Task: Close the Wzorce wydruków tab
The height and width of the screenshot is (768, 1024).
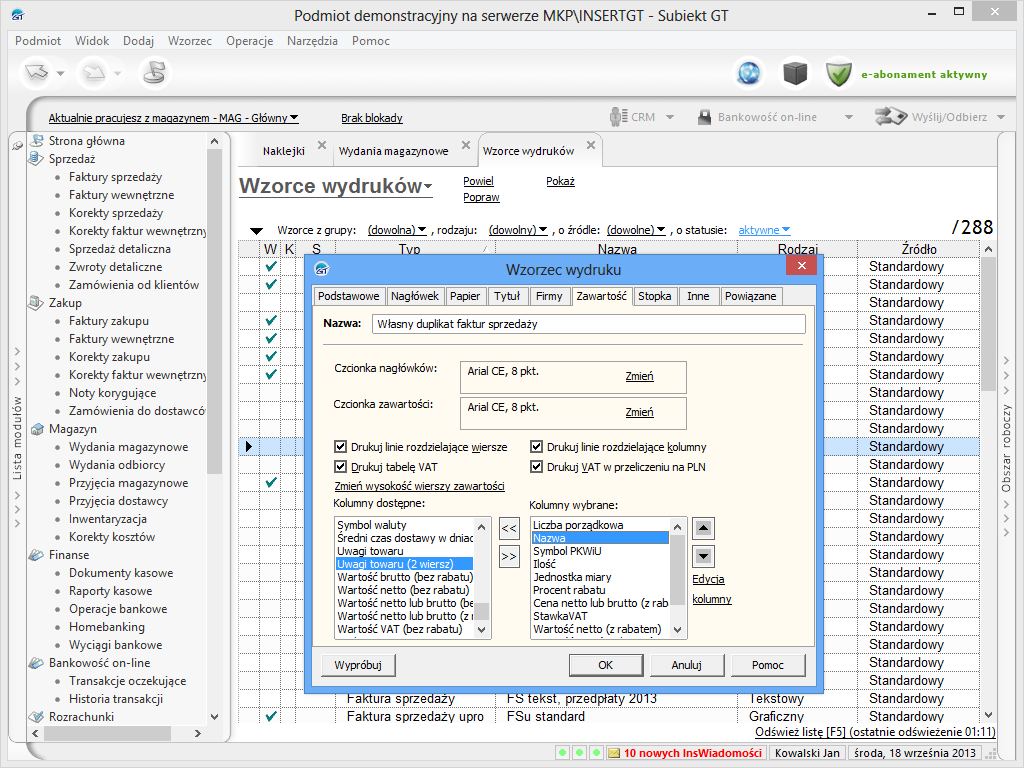Action: (x=591, y=146)
